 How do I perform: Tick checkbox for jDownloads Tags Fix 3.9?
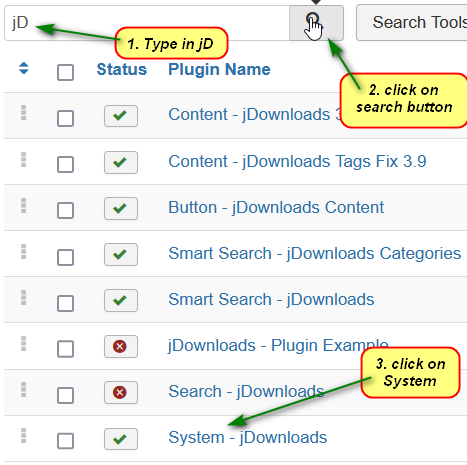click(x=65, y=164)
